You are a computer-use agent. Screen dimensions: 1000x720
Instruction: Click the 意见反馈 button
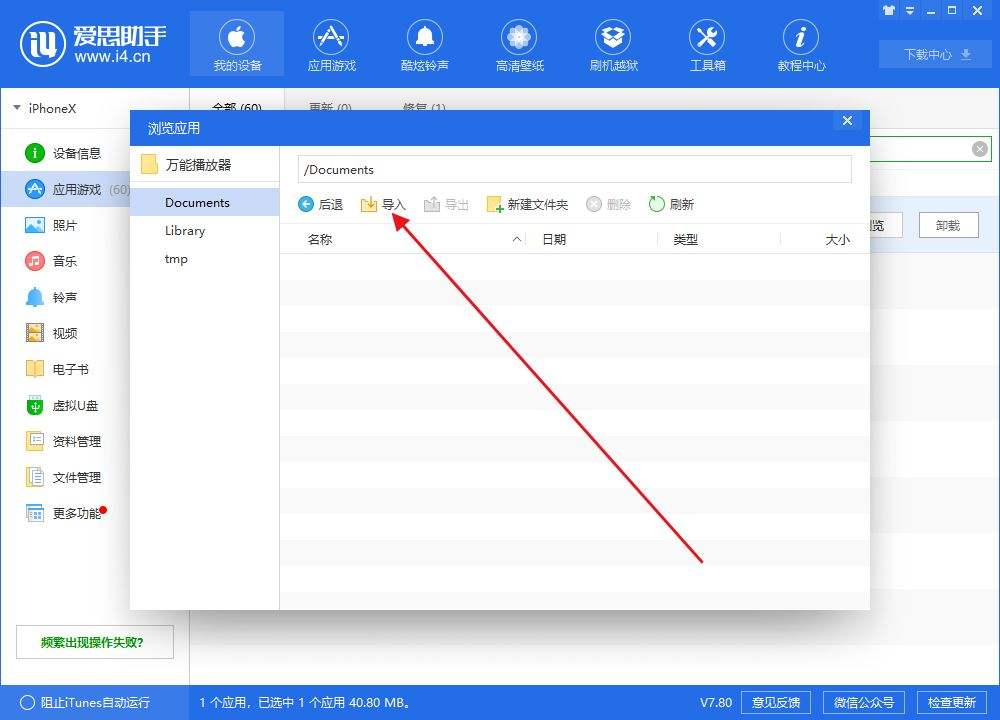click(x=776, y=702)
